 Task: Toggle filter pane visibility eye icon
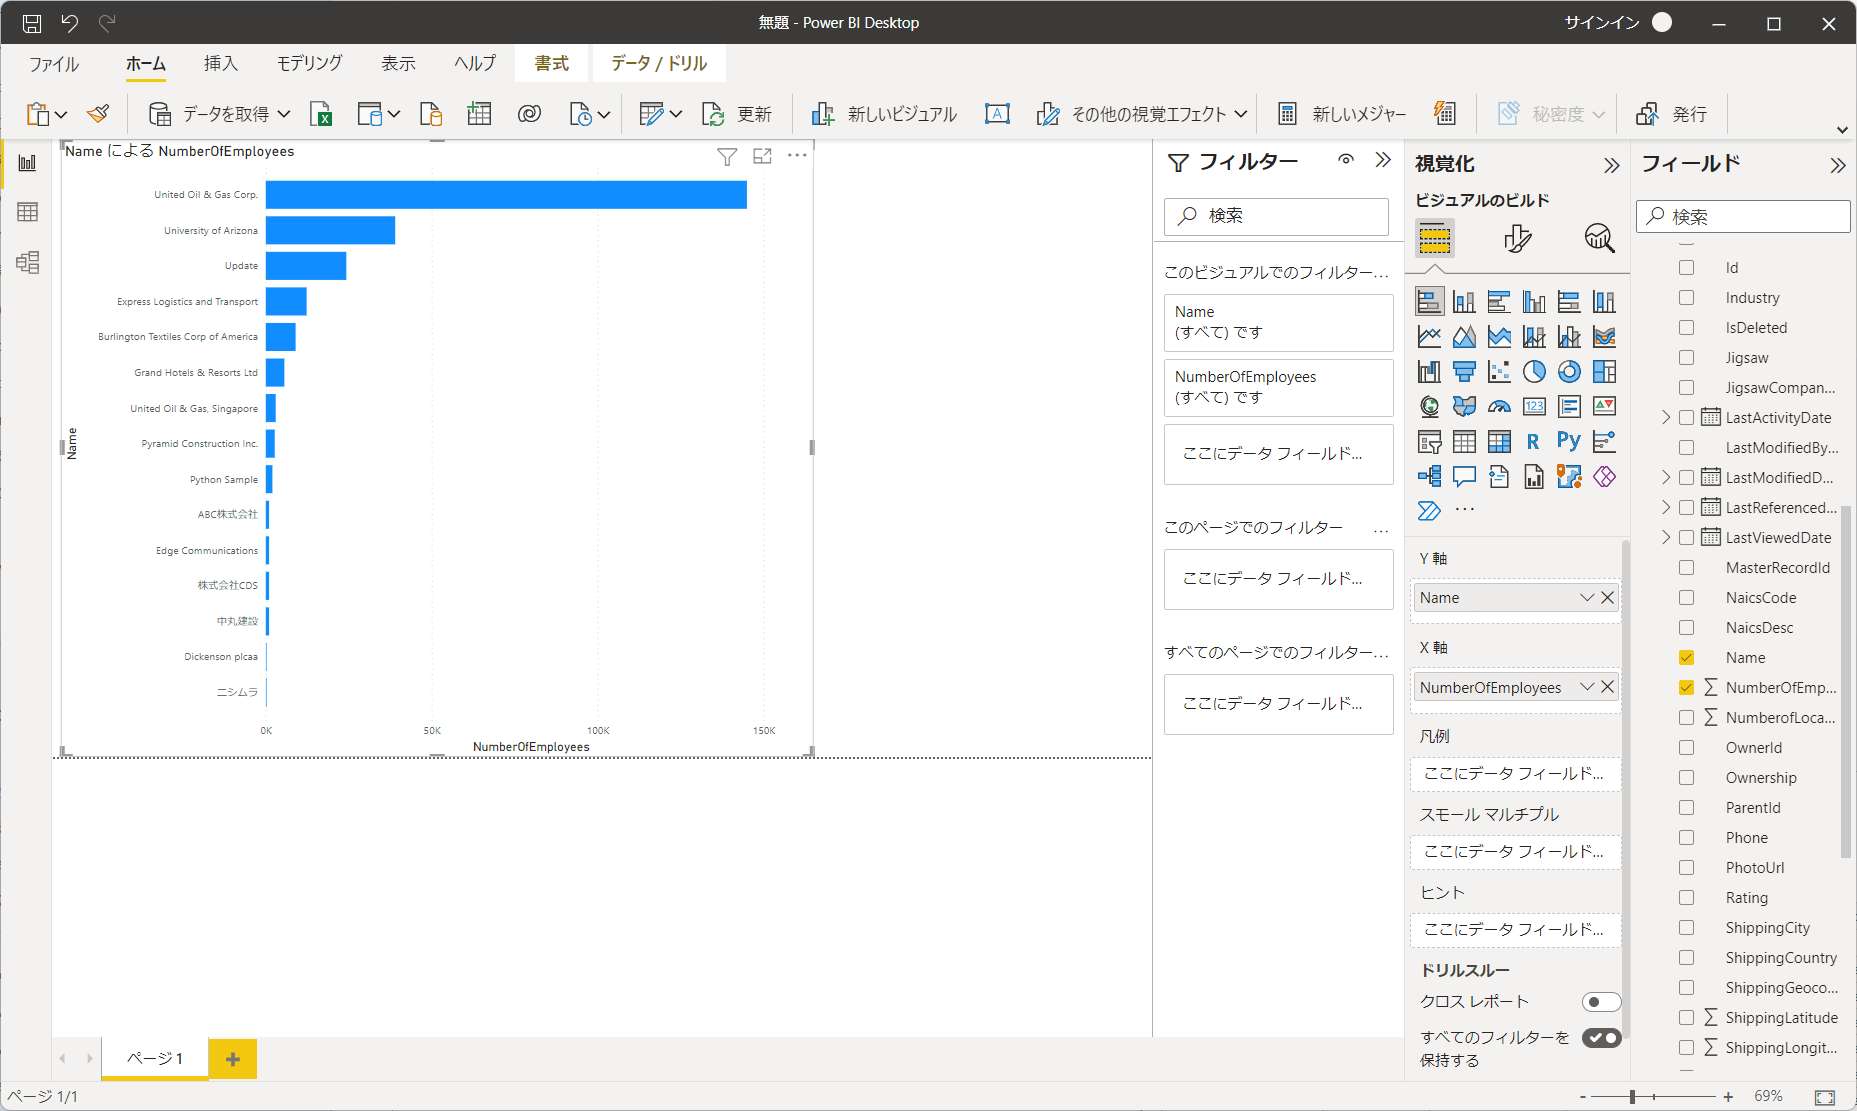coord(1346,160)
